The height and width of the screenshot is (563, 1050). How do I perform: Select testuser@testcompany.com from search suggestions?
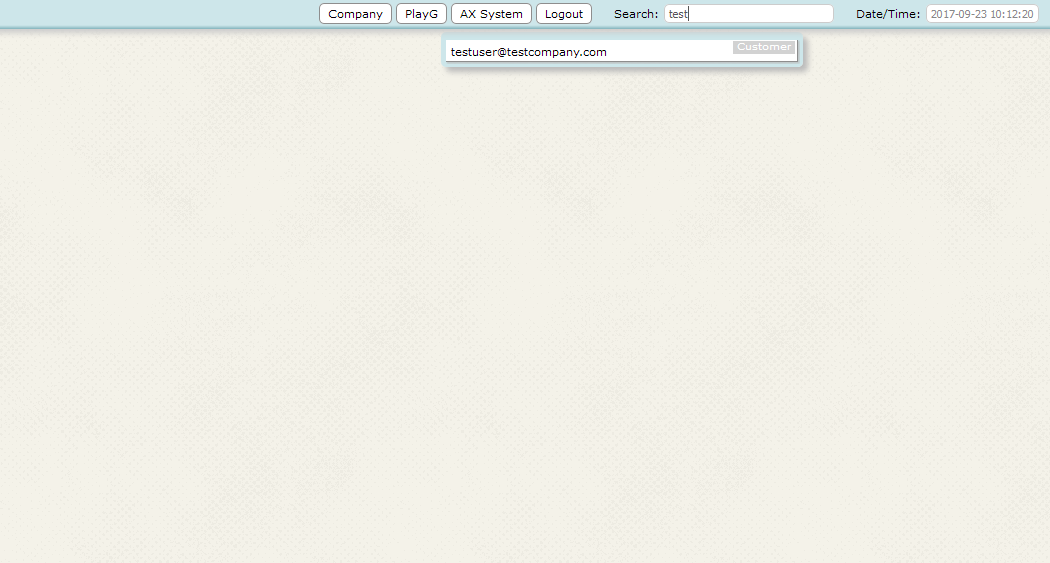point(528,52)
